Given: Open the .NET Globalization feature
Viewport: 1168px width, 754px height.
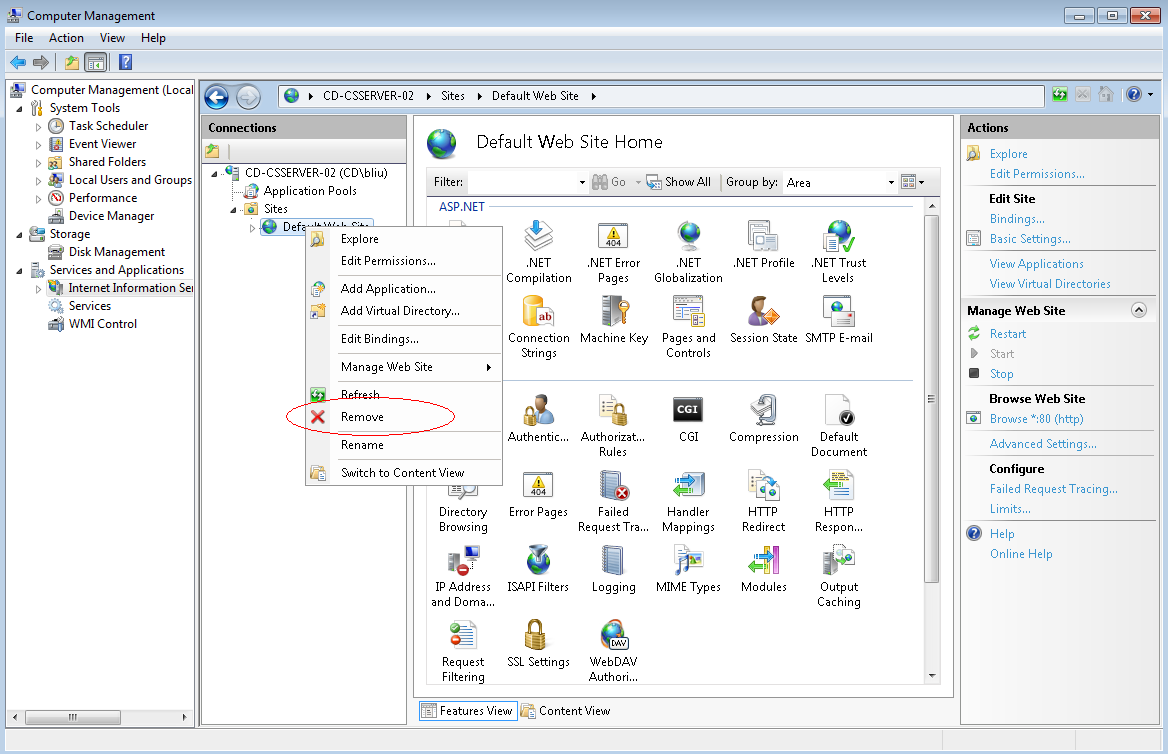Looking at the screenshot, I should click(688, 252).
